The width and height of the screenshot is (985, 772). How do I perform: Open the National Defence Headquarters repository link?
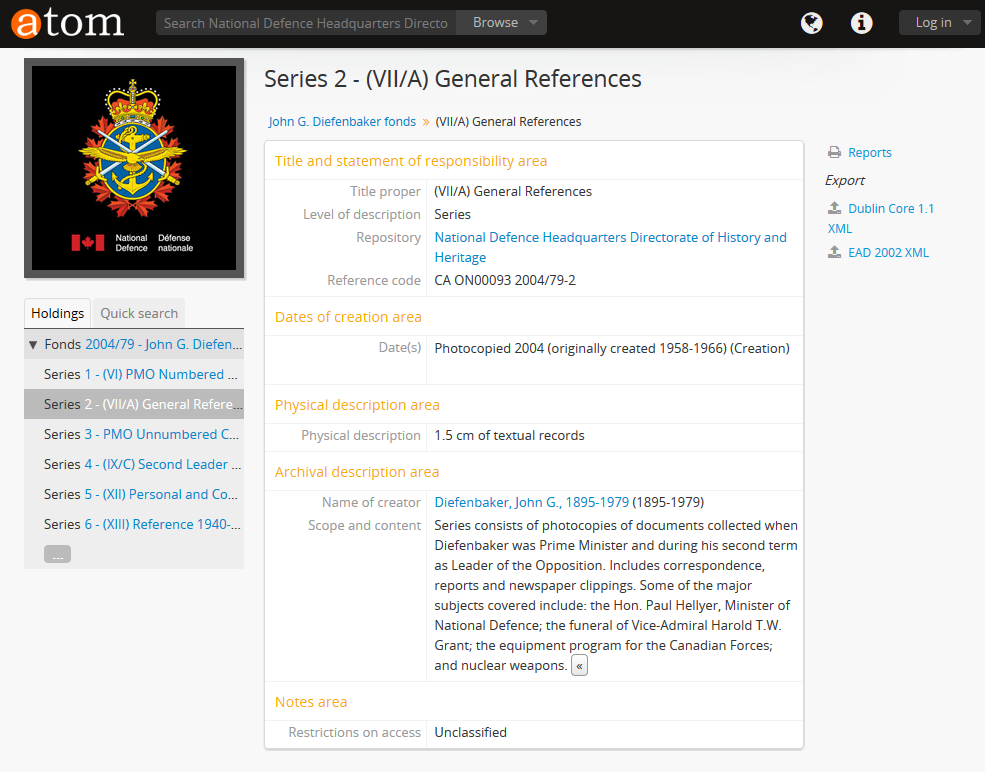coord(610,237)
